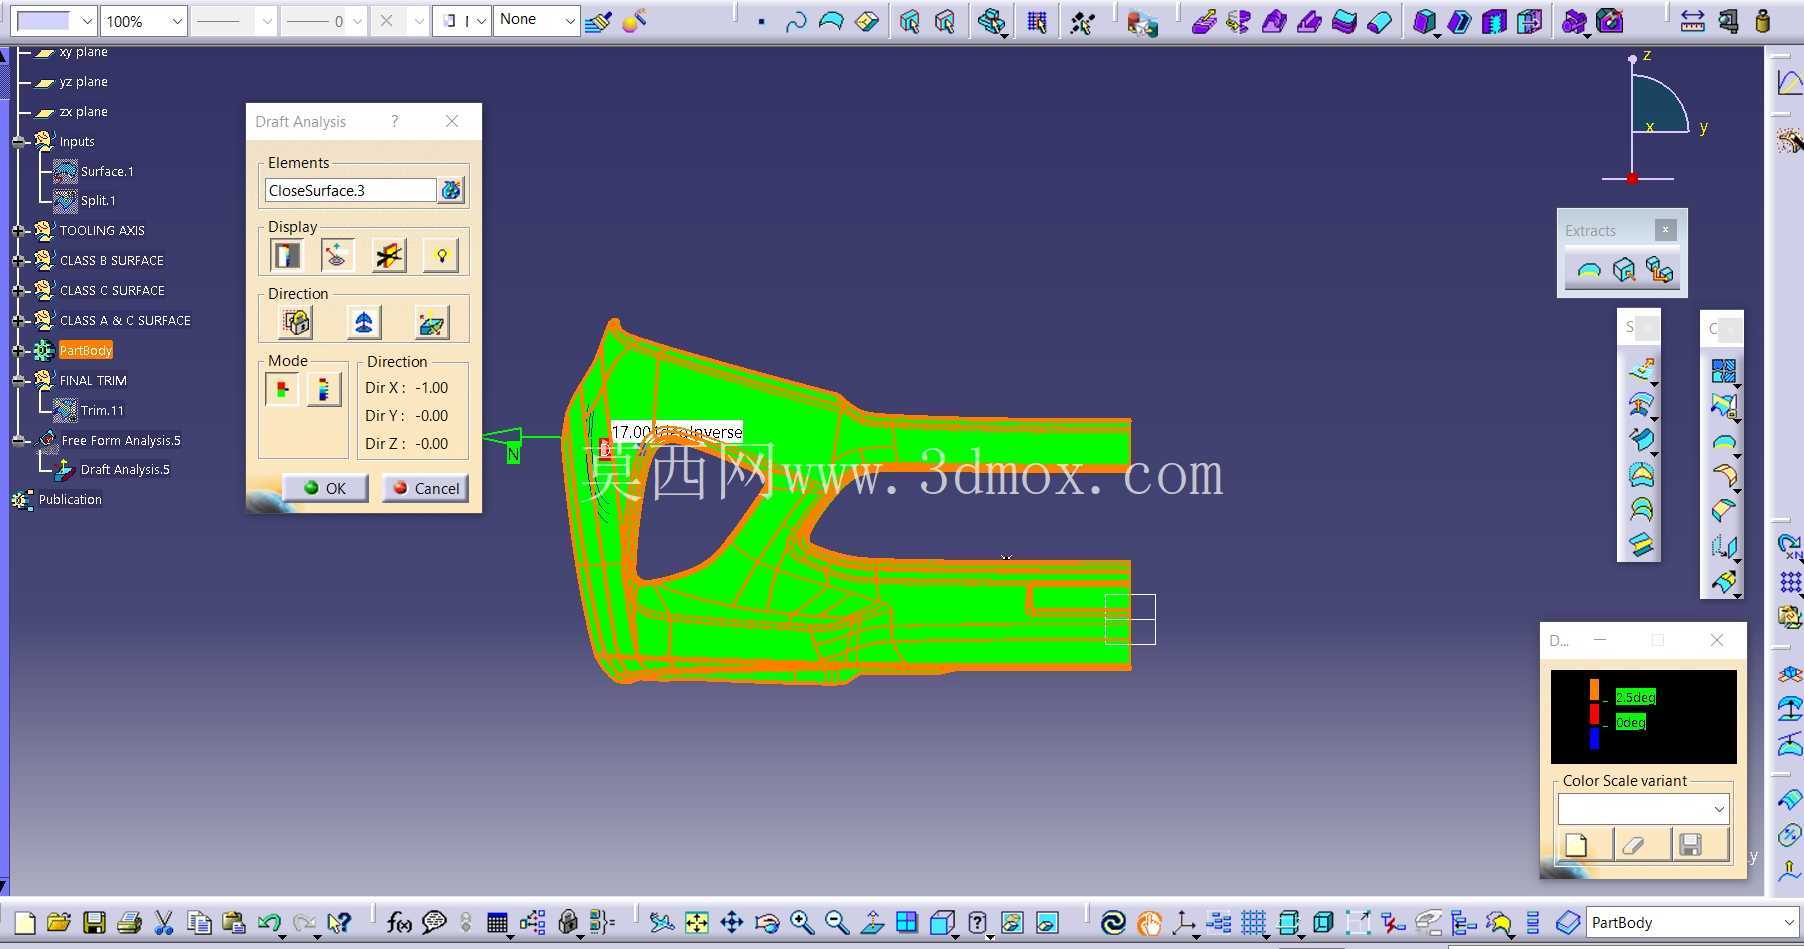Expand the CLASS C SURFACE tree node
This screenshot has height=949, width=1804.
point(18,291)
